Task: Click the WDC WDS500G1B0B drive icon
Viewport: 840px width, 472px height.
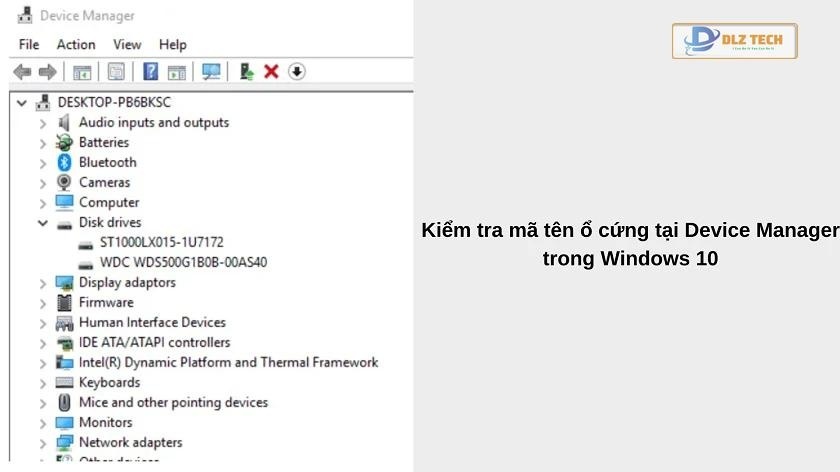Action: (86, 265)
